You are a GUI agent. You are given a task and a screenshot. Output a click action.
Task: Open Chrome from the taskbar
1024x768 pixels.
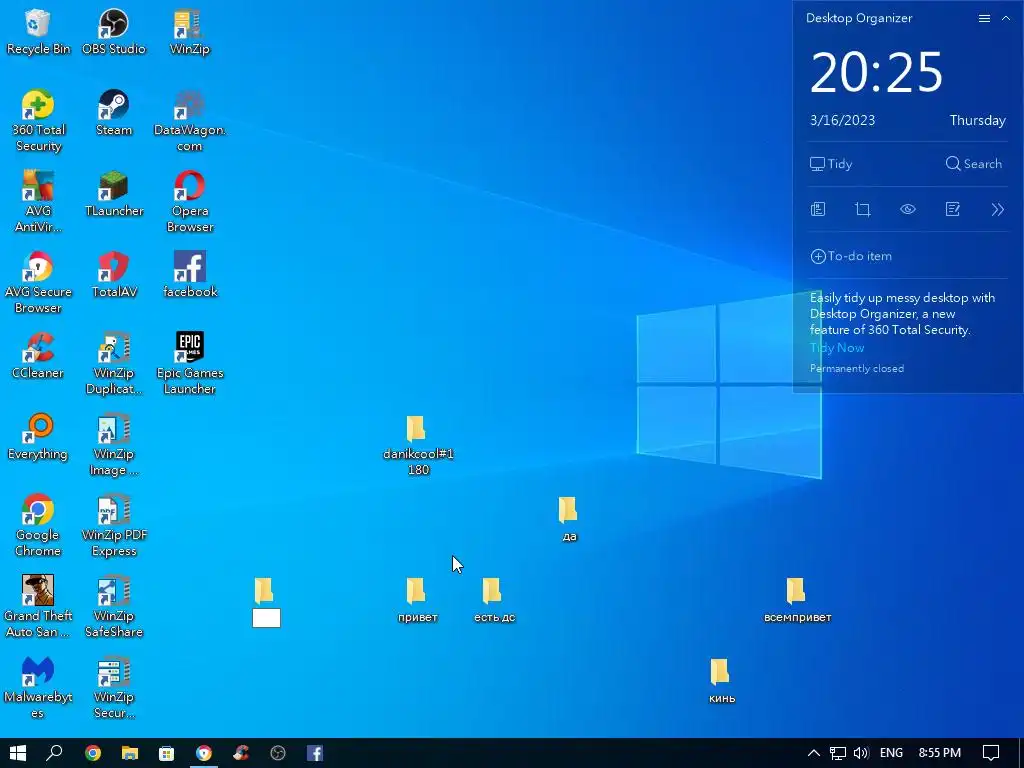point(93,753)
